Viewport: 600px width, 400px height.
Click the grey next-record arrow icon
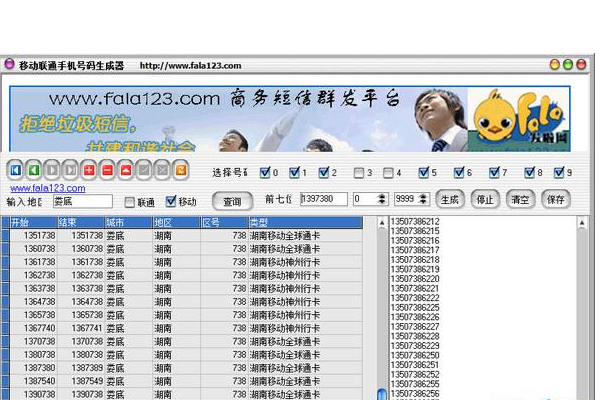click(52, 170)
